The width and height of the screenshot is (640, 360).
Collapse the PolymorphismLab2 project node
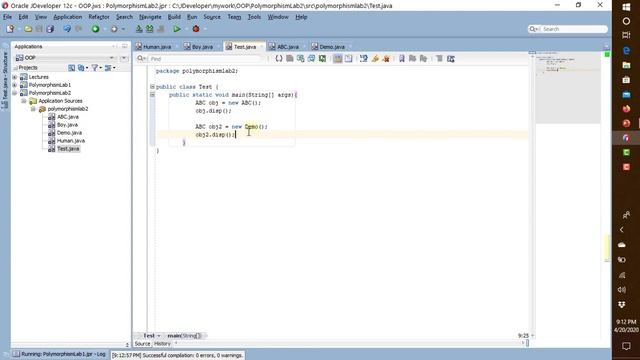15,93
